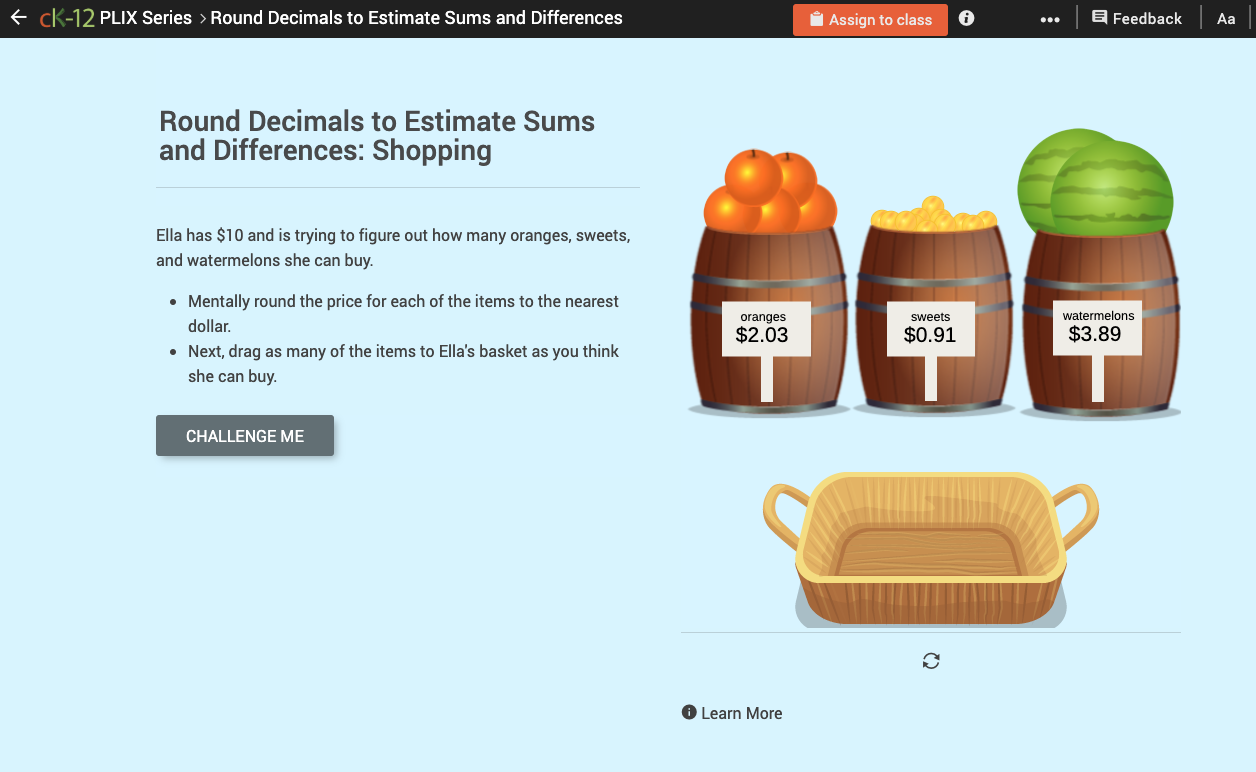The height and width of the screenshot is (772, 1256).
Task: Click the oranges price sign
Action: tap(765, 325)
